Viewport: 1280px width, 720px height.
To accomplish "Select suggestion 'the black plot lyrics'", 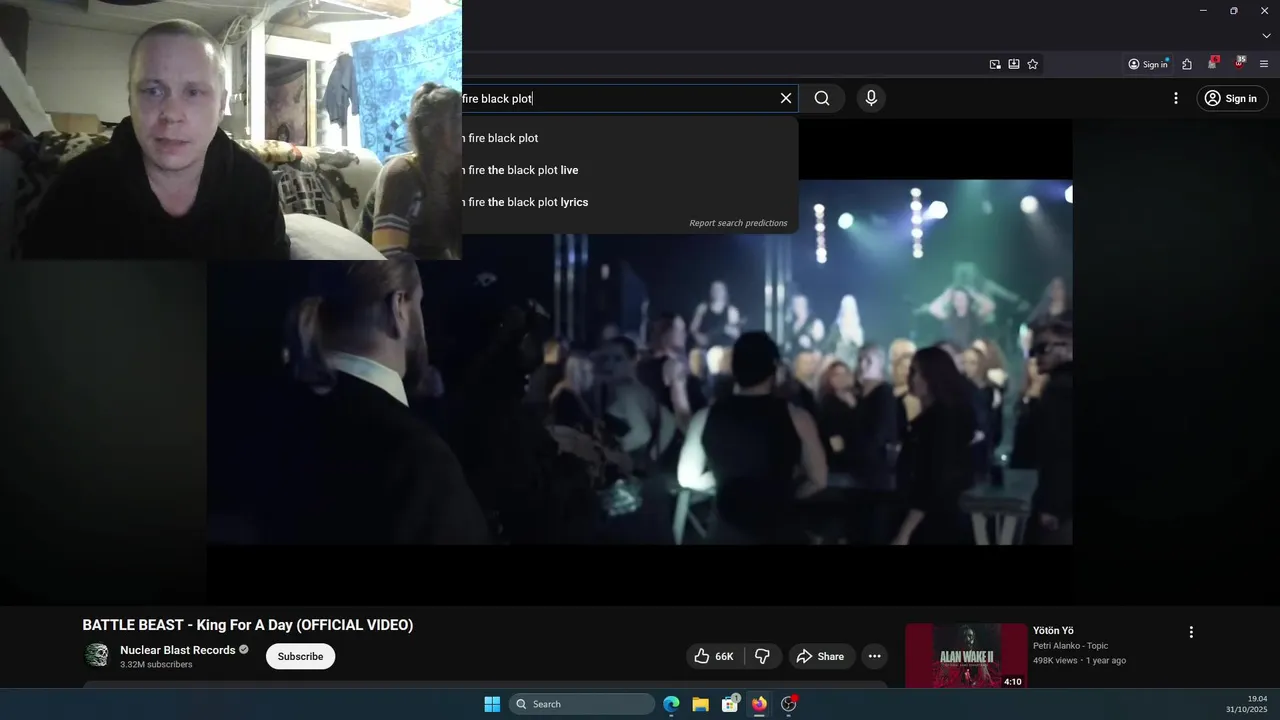I will tap(630, 202).
